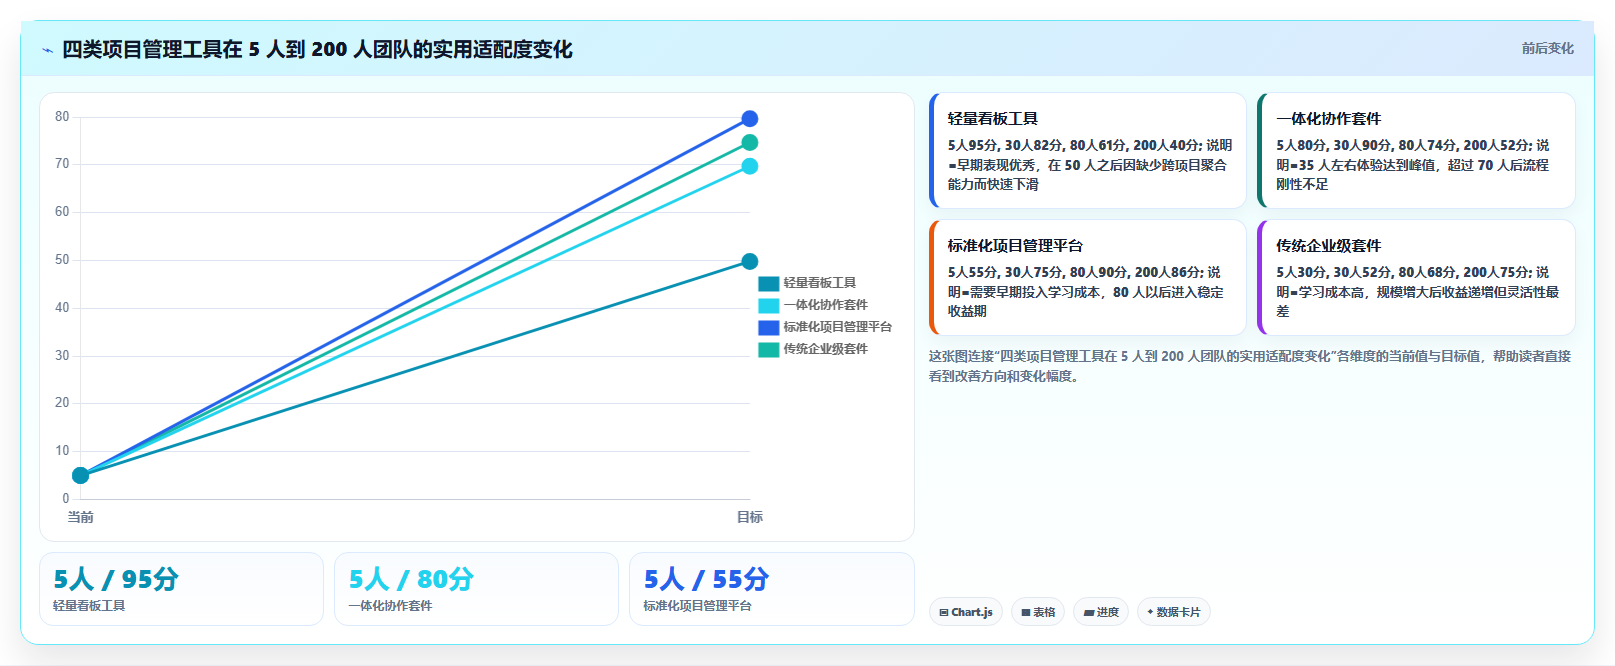Click the 5人 / 80分 stat value

coord(411,579)
